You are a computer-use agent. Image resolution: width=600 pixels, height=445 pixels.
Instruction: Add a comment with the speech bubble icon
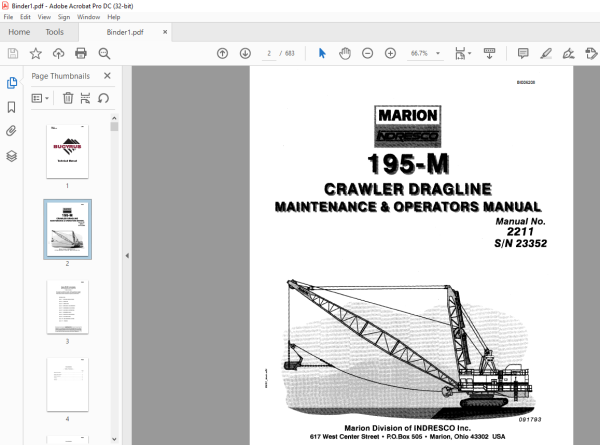pos(523,53)
